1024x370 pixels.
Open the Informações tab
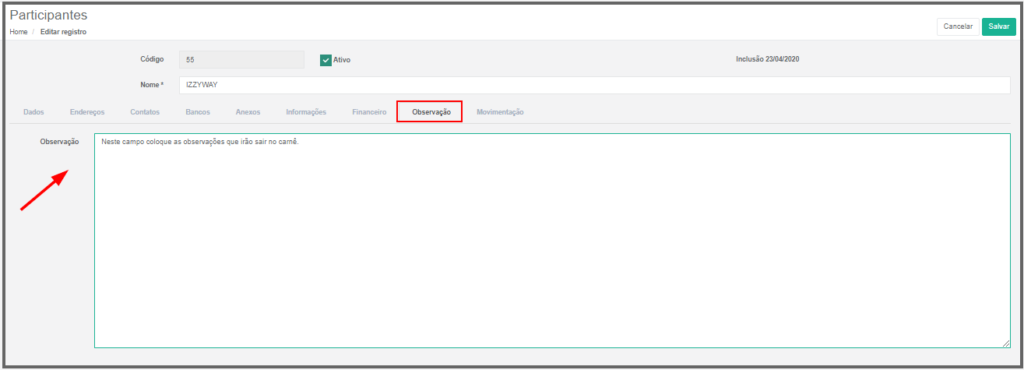[x=306, y=112]
